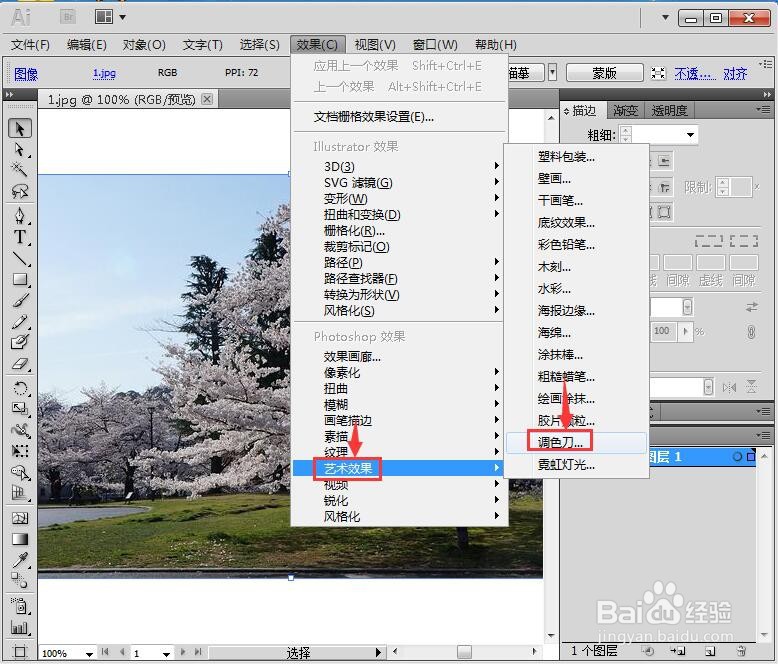Open the 窗口(W) menu
Screen dimensions: 778x664
(435, 45)
